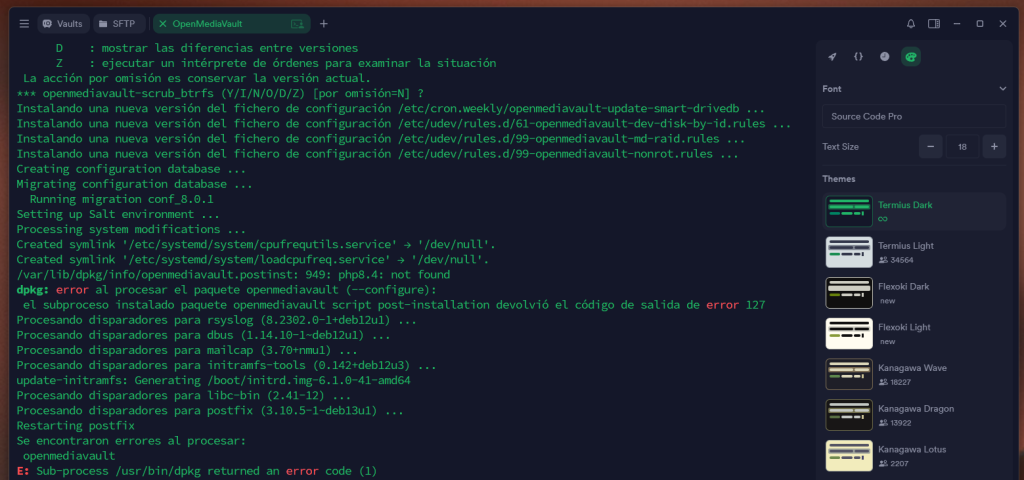Maximize the Termius window

(980, 24)
